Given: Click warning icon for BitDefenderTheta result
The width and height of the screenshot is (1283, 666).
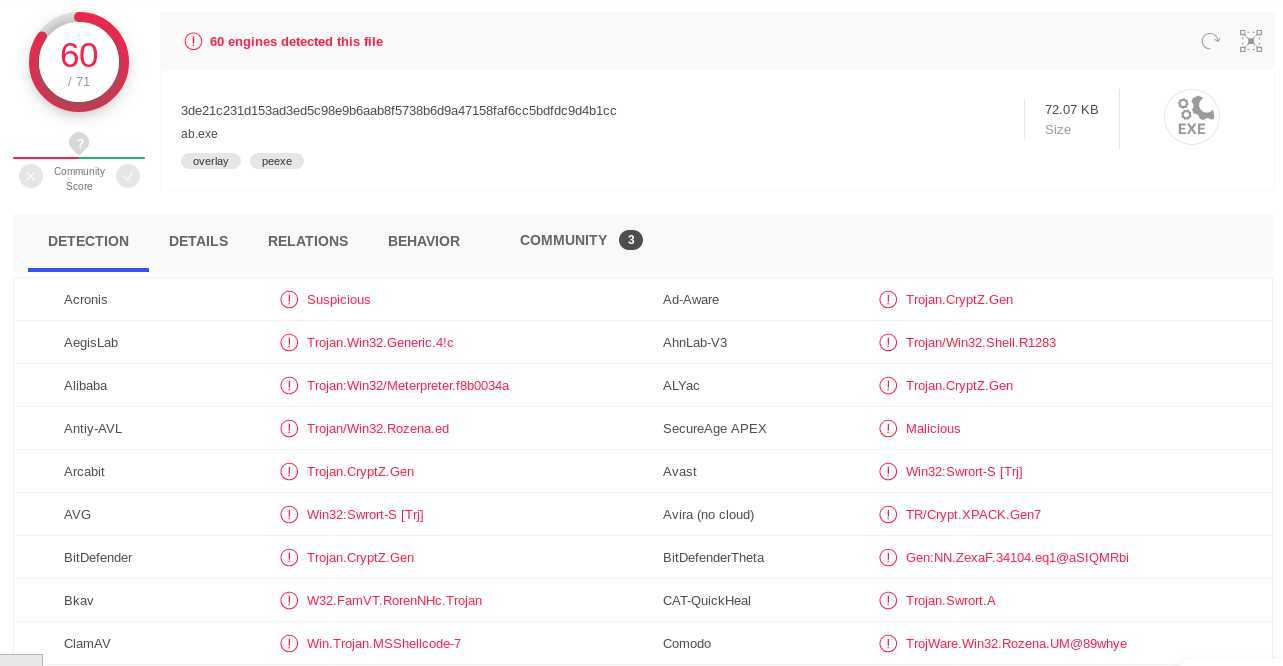Looking at the screenshot, I should (888, 558).
